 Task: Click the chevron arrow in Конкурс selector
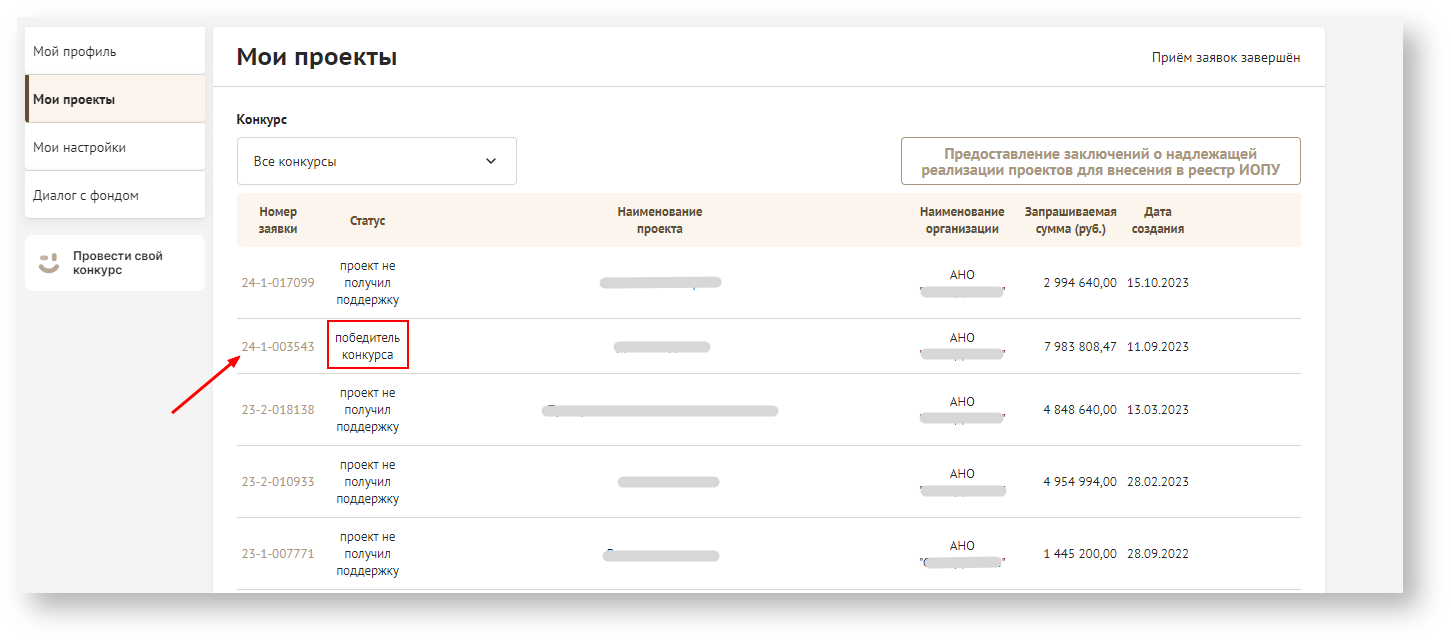tap(491, 161)
